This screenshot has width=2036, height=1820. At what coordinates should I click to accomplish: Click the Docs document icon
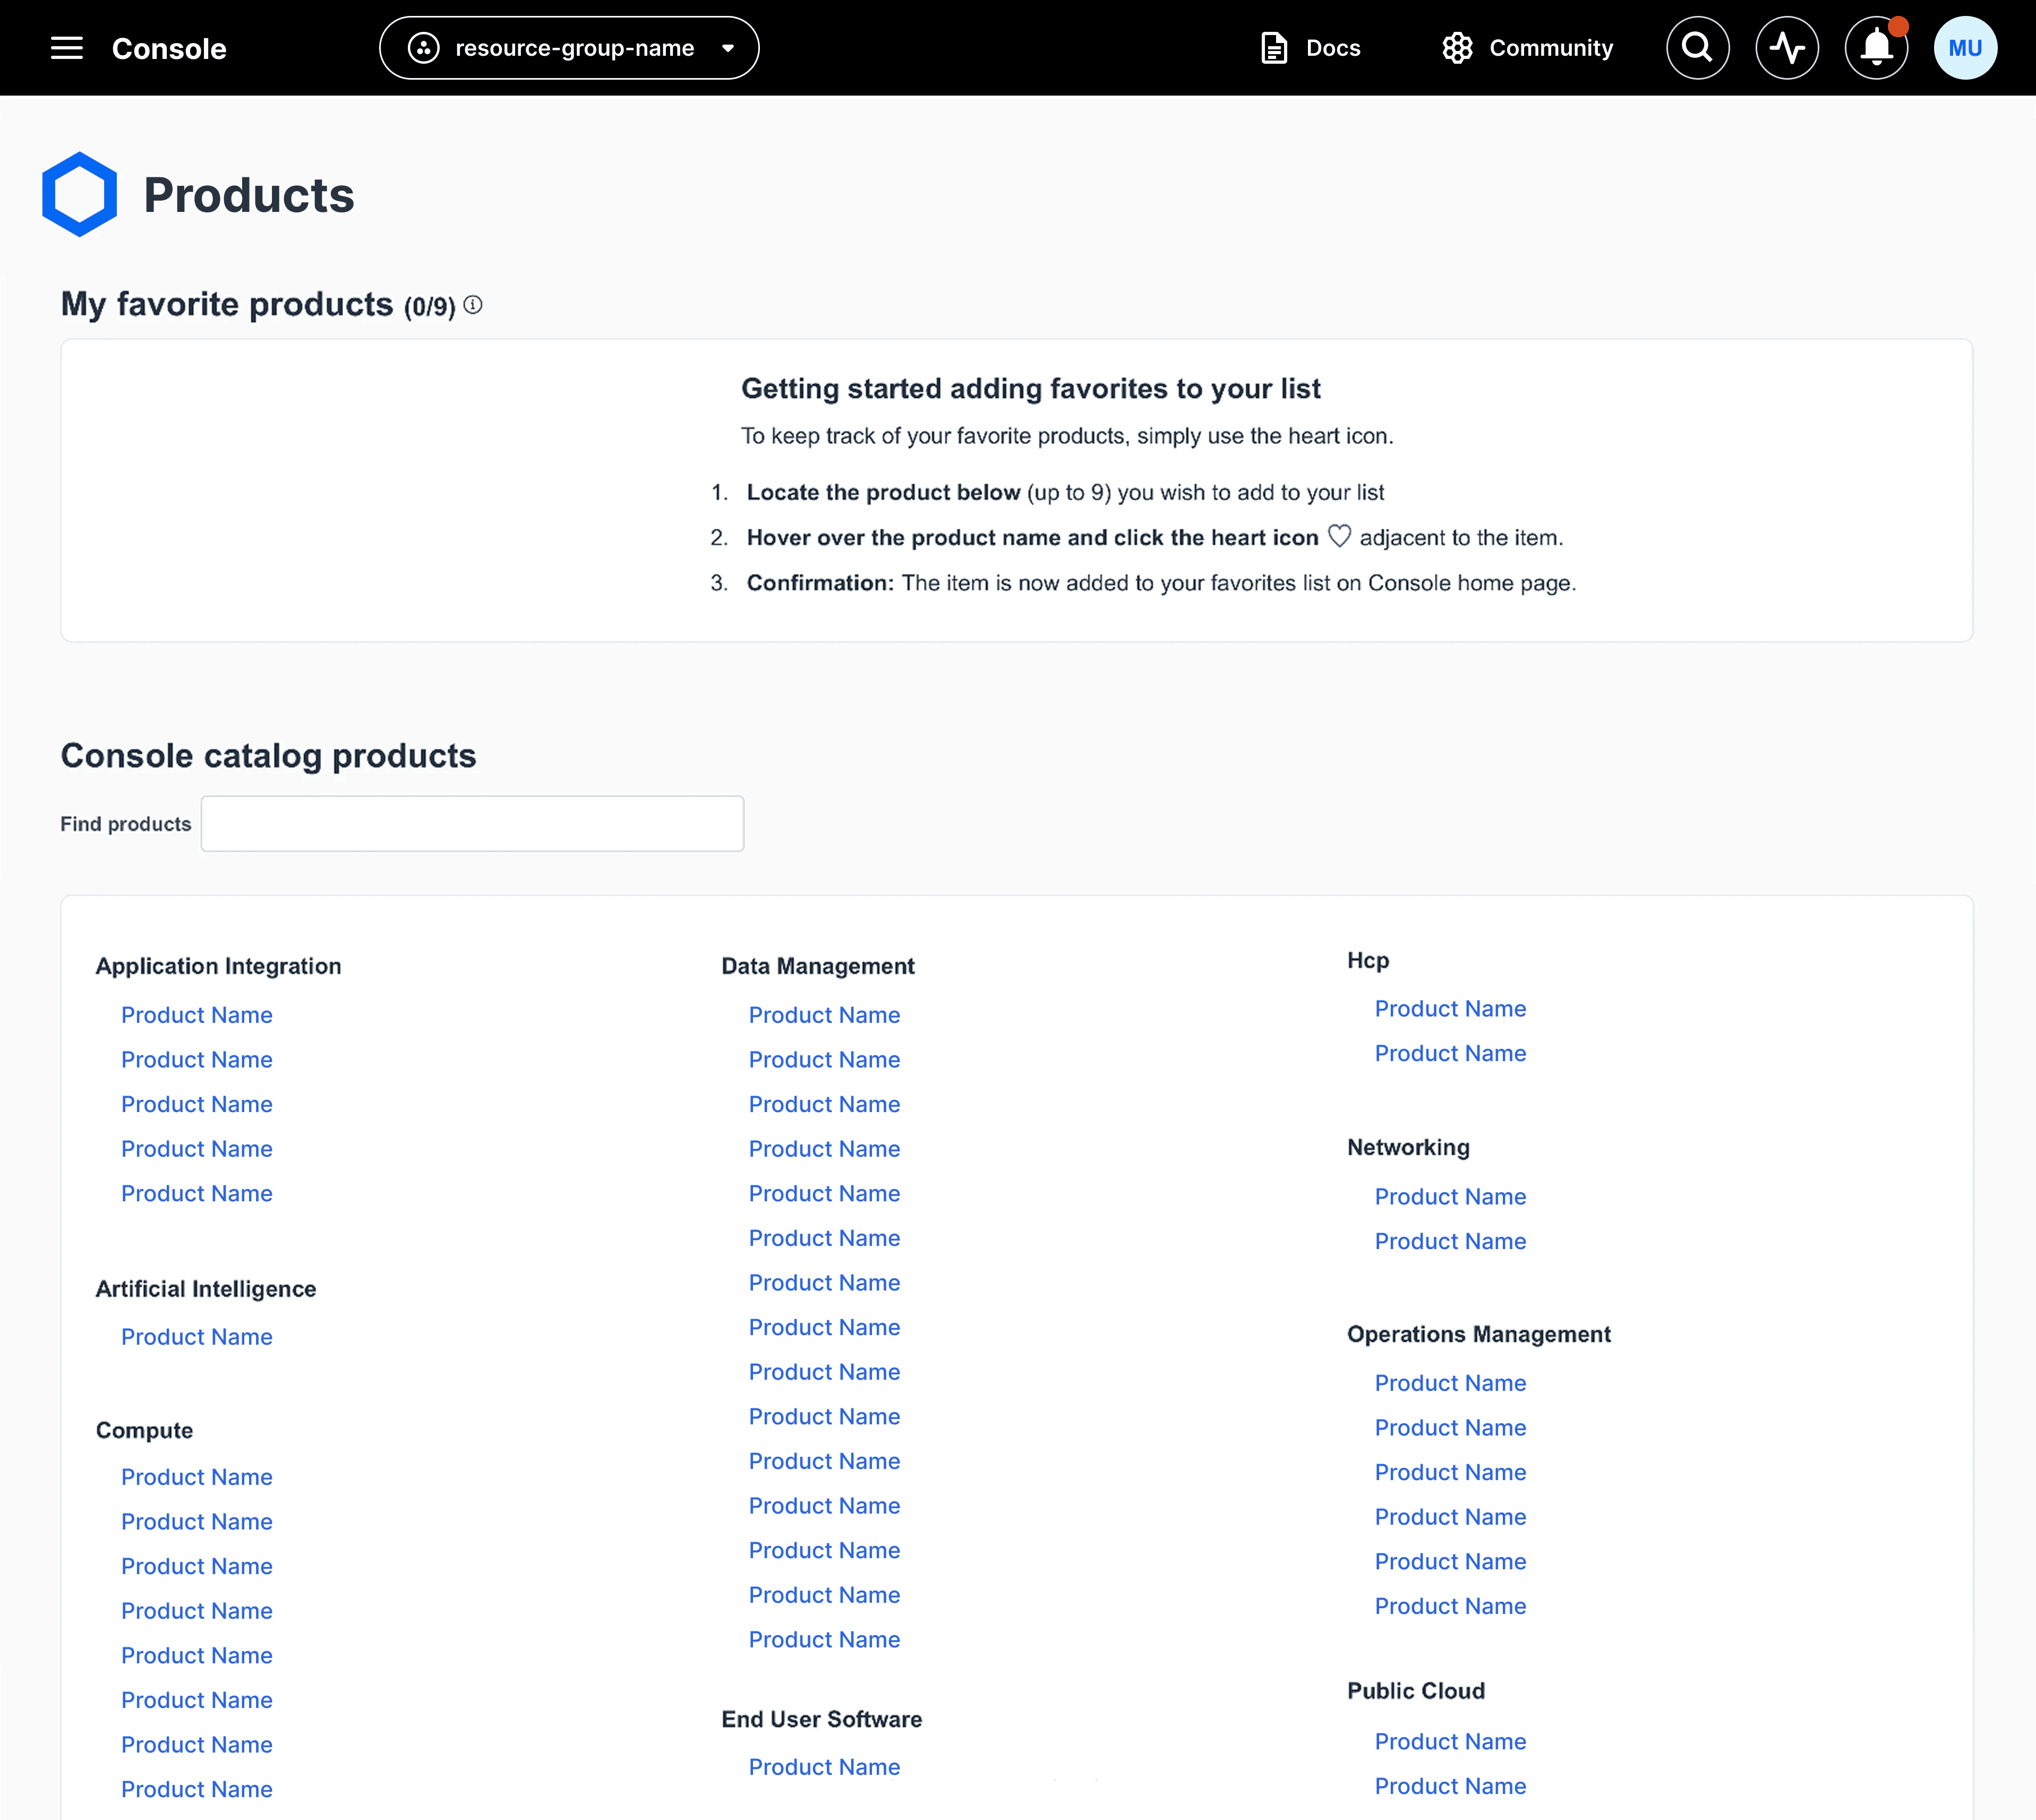click(1273, 48)
